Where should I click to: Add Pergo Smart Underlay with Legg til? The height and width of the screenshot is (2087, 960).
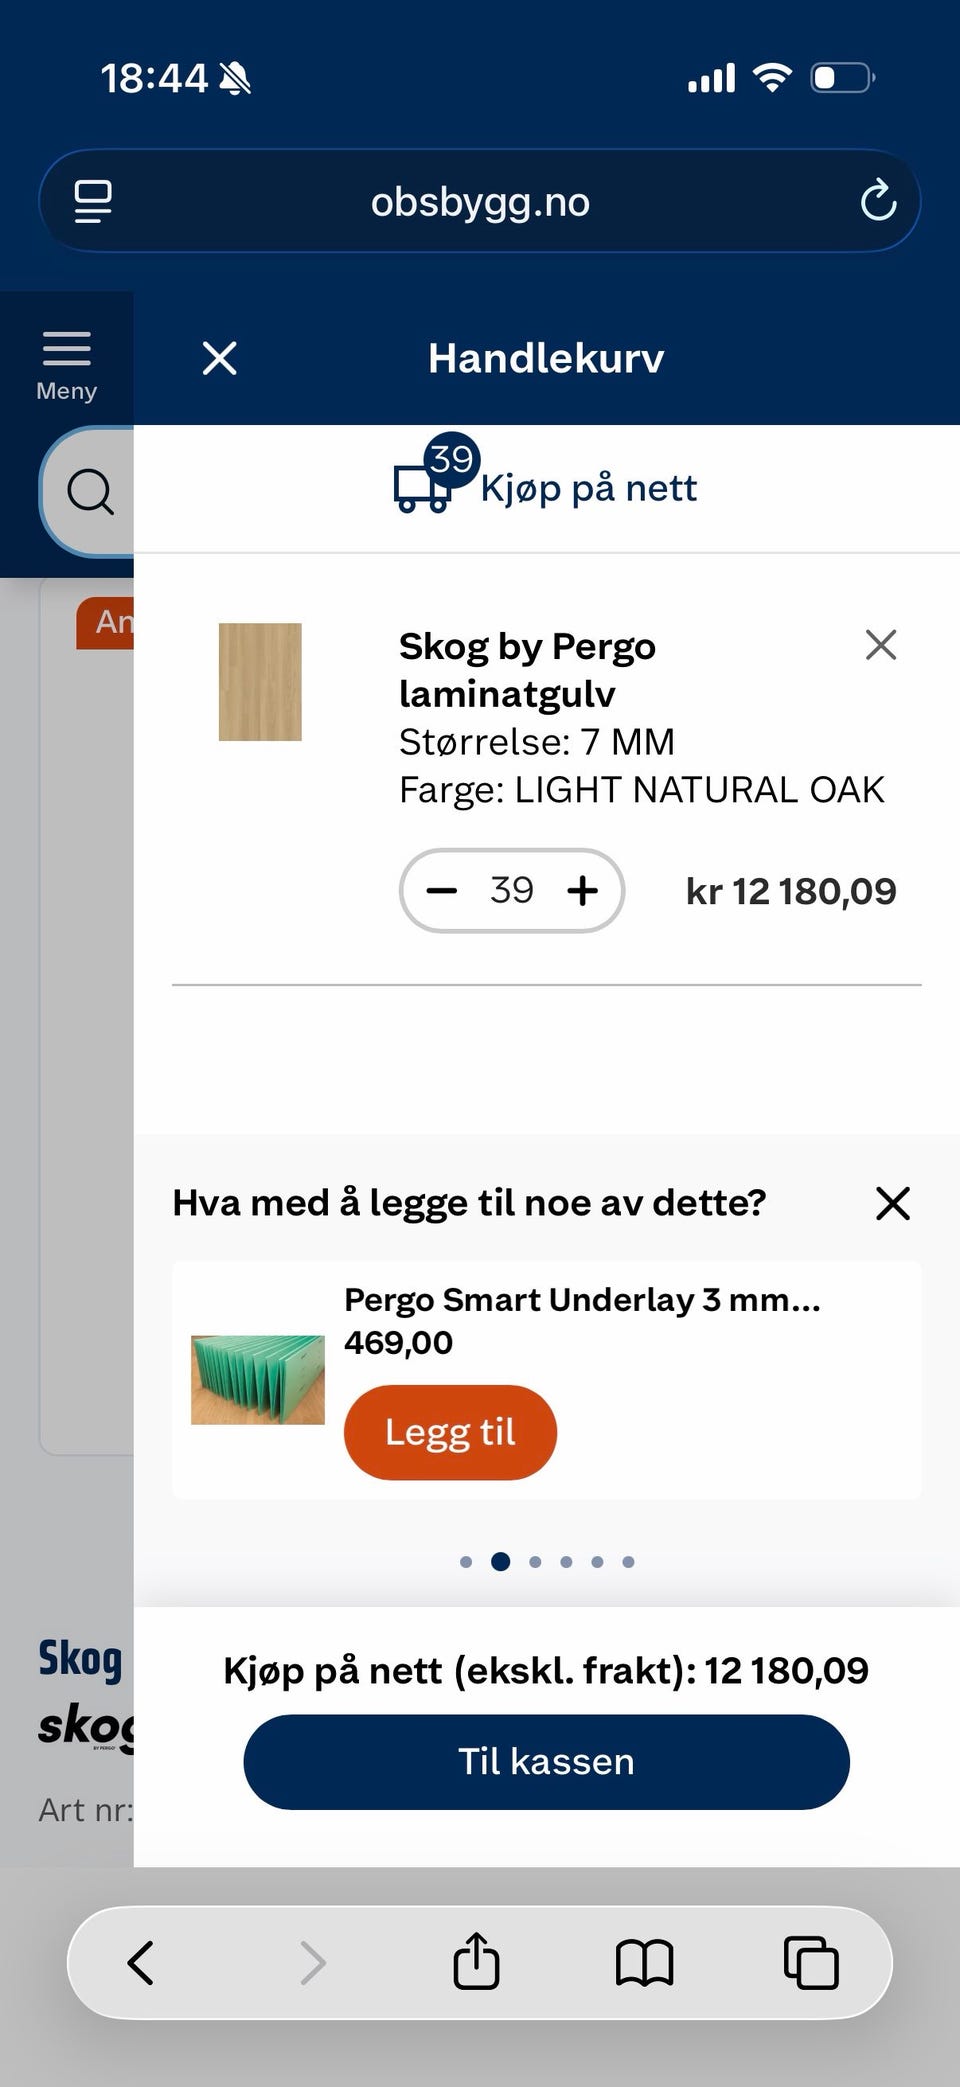click(x=450, y=1432)
